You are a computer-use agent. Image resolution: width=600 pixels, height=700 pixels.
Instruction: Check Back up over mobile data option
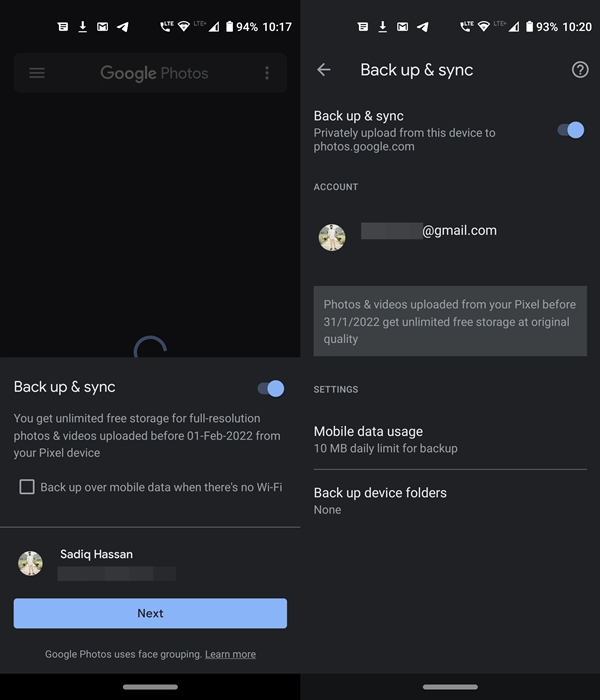coord(27,487)
